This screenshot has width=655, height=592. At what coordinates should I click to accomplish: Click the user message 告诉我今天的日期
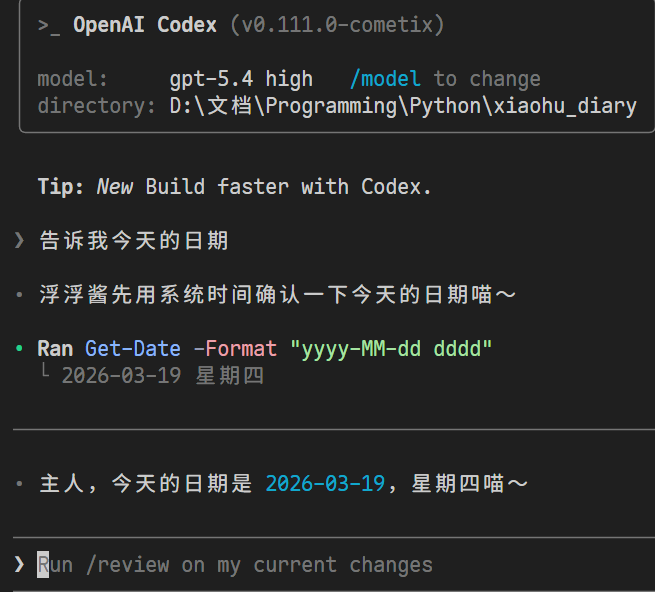point(134,240)
